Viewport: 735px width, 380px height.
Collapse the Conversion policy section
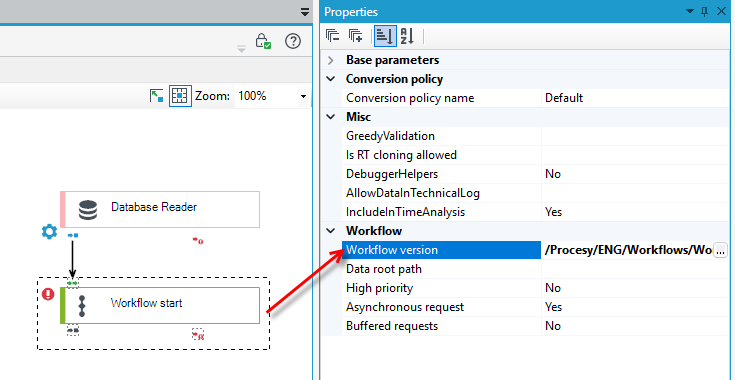click(331, 79)
